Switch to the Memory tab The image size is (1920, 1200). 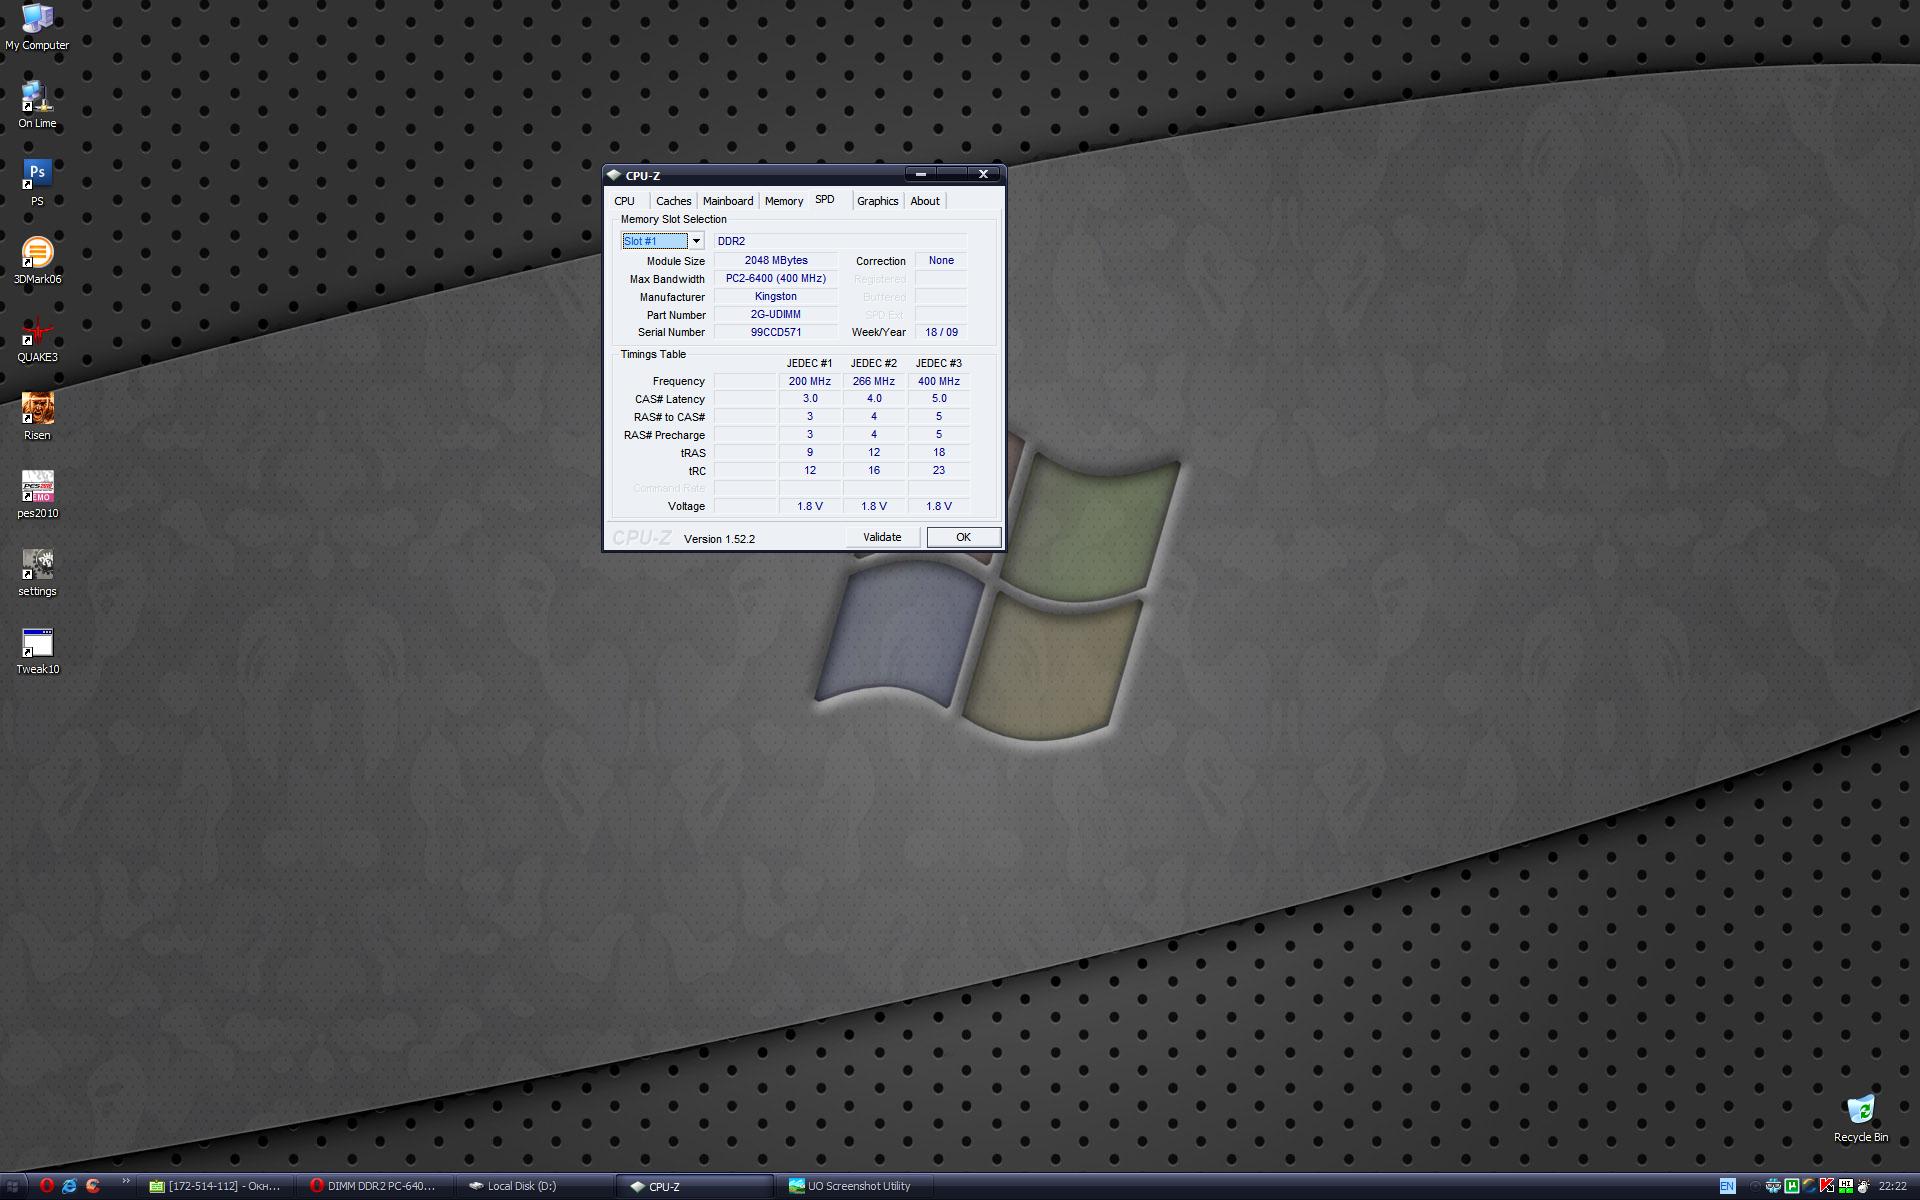(x=784, y=201)
